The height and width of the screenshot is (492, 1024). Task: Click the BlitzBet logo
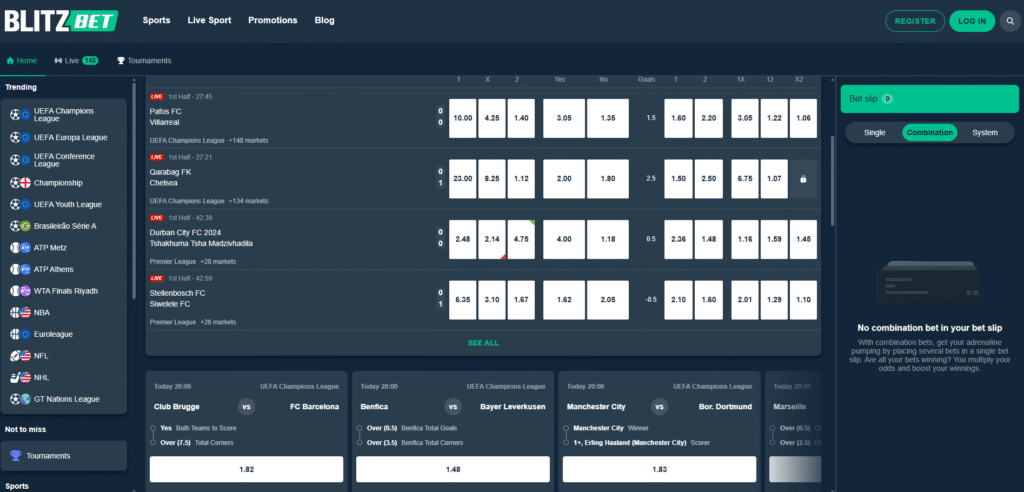(61, 21)
